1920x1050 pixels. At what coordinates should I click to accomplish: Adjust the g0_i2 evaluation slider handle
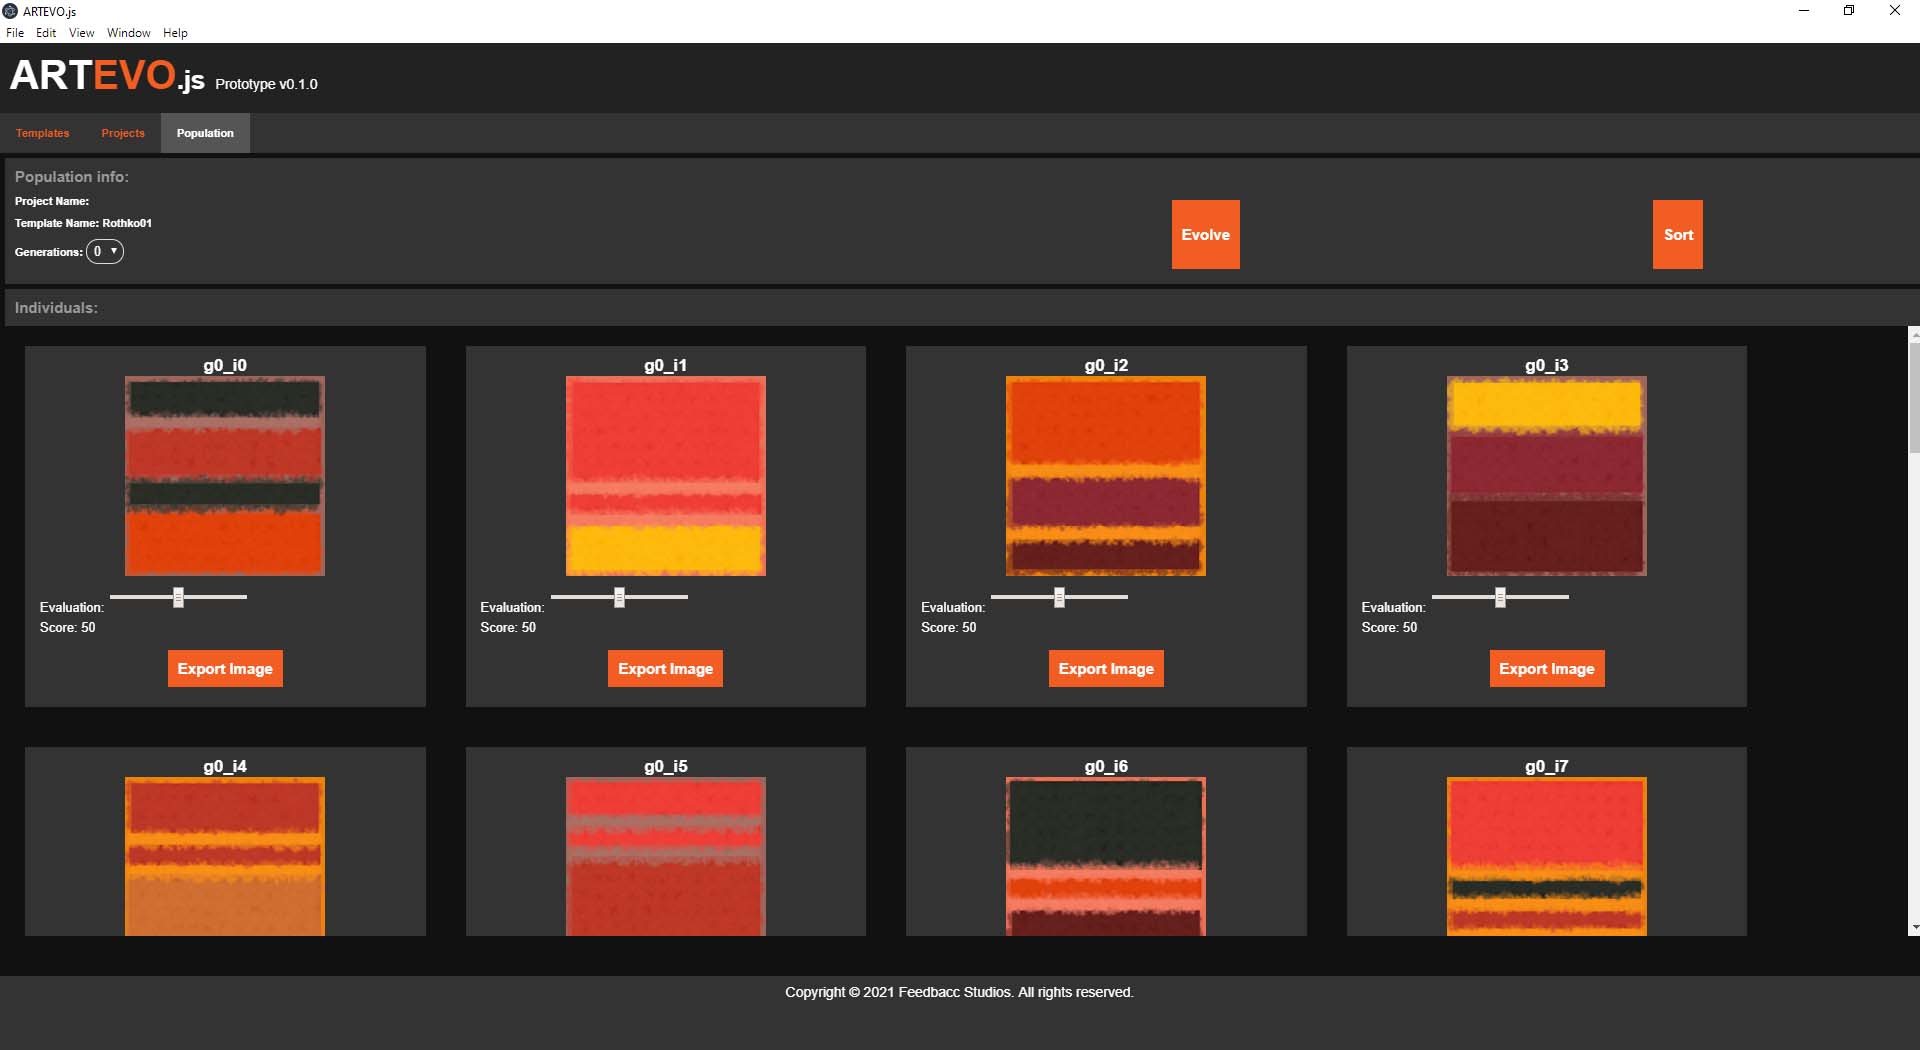tap(1060, 597)
